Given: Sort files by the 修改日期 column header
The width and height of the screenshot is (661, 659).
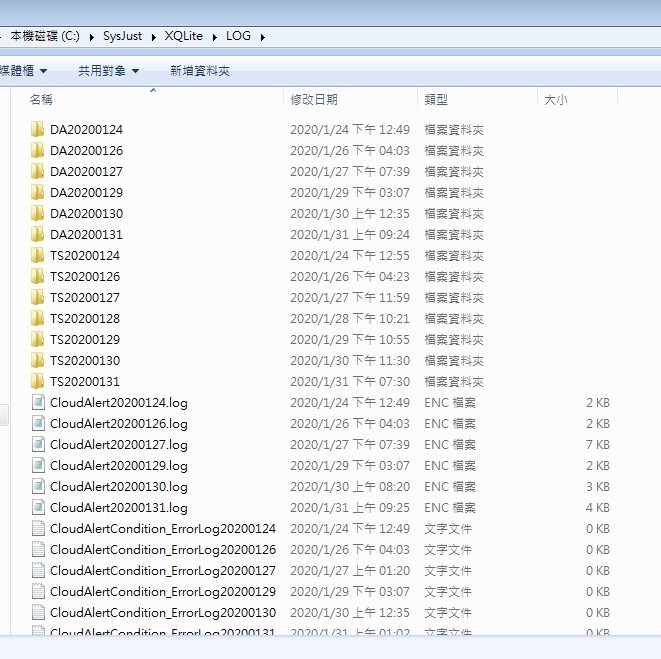Looking at the screenshot, I should pyautogui.click(x=314, y=100).
